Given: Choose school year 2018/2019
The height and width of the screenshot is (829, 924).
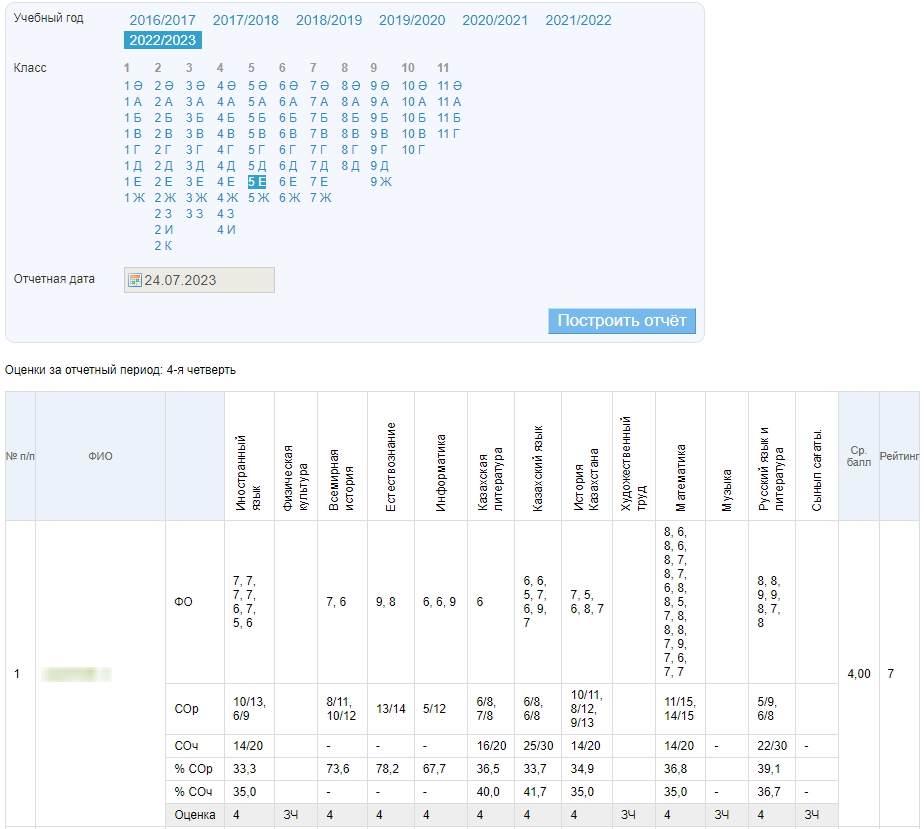Looking at the screenshot, I should point(329,20).
